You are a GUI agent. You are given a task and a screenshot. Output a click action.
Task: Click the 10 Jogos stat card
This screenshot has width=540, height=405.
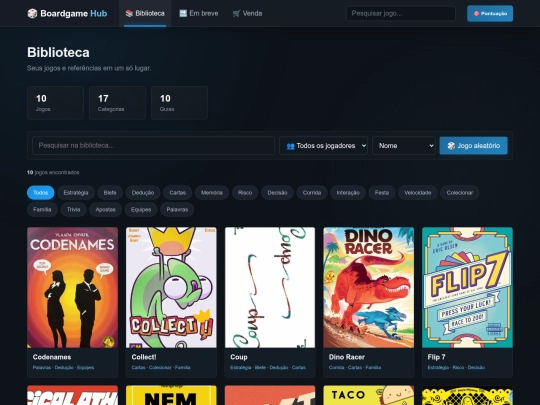(55, 103)
